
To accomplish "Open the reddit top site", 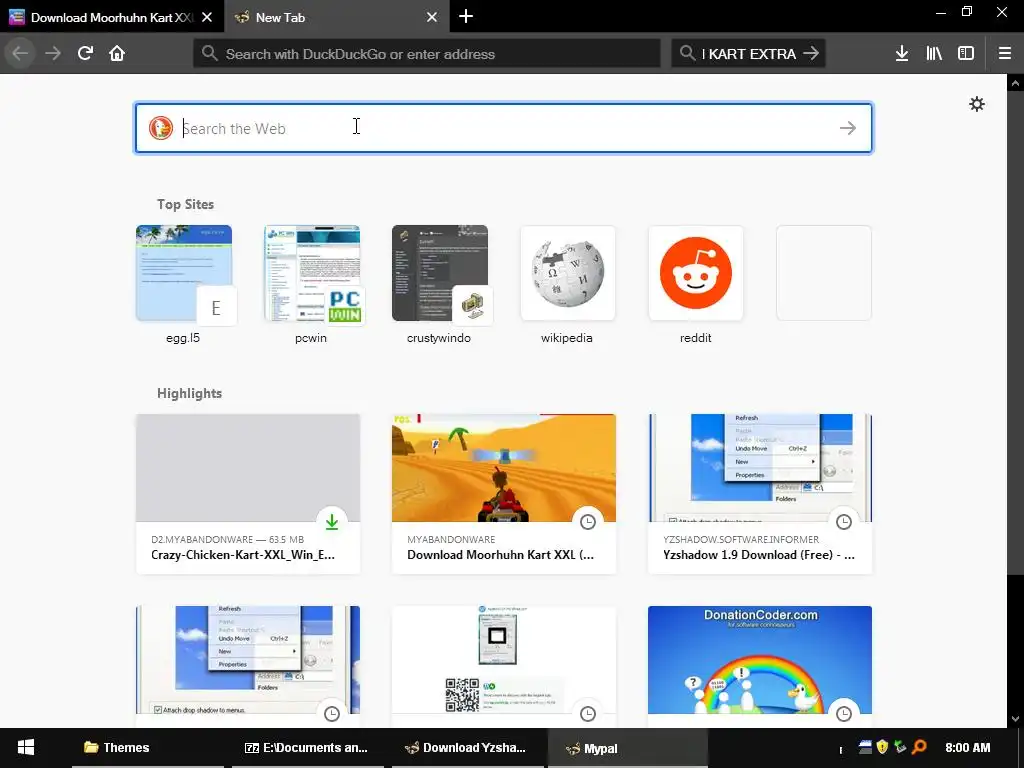I will [x=696, y=285].
